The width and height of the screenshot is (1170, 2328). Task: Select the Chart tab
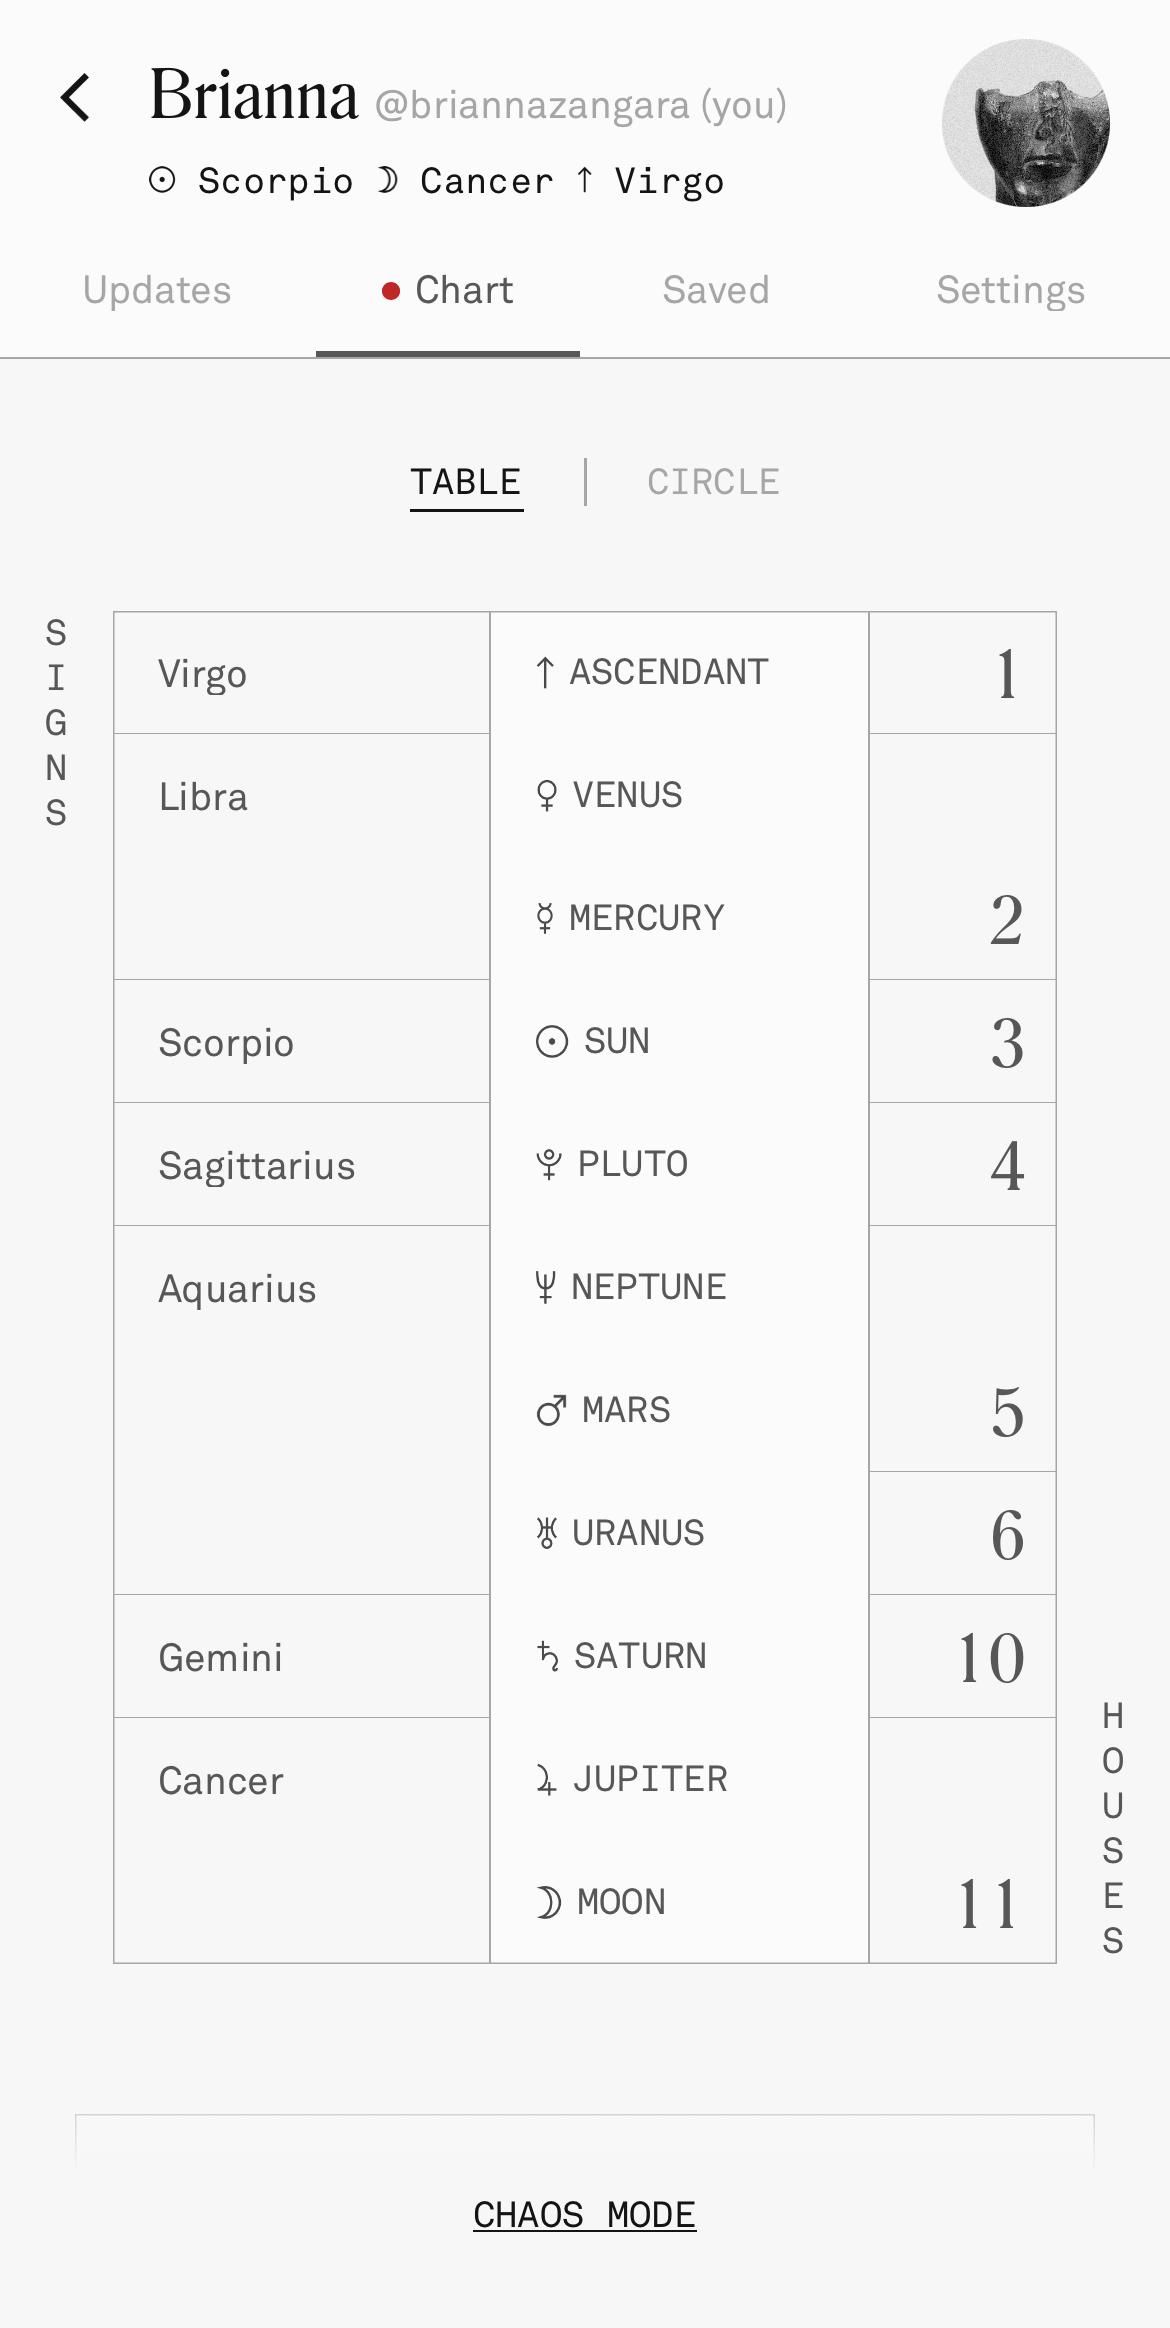[448, 290]
